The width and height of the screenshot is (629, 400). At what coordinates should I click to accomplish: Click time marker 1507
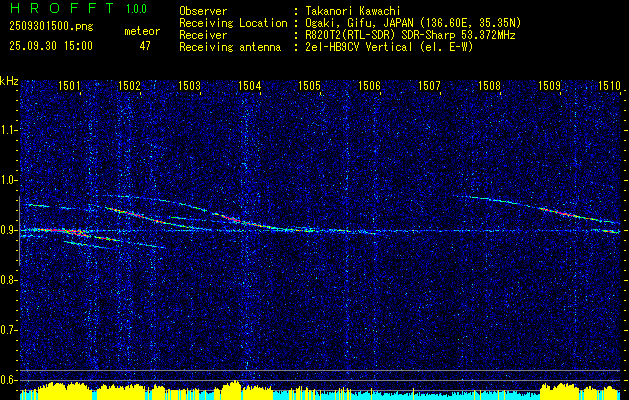coord(429,85)
